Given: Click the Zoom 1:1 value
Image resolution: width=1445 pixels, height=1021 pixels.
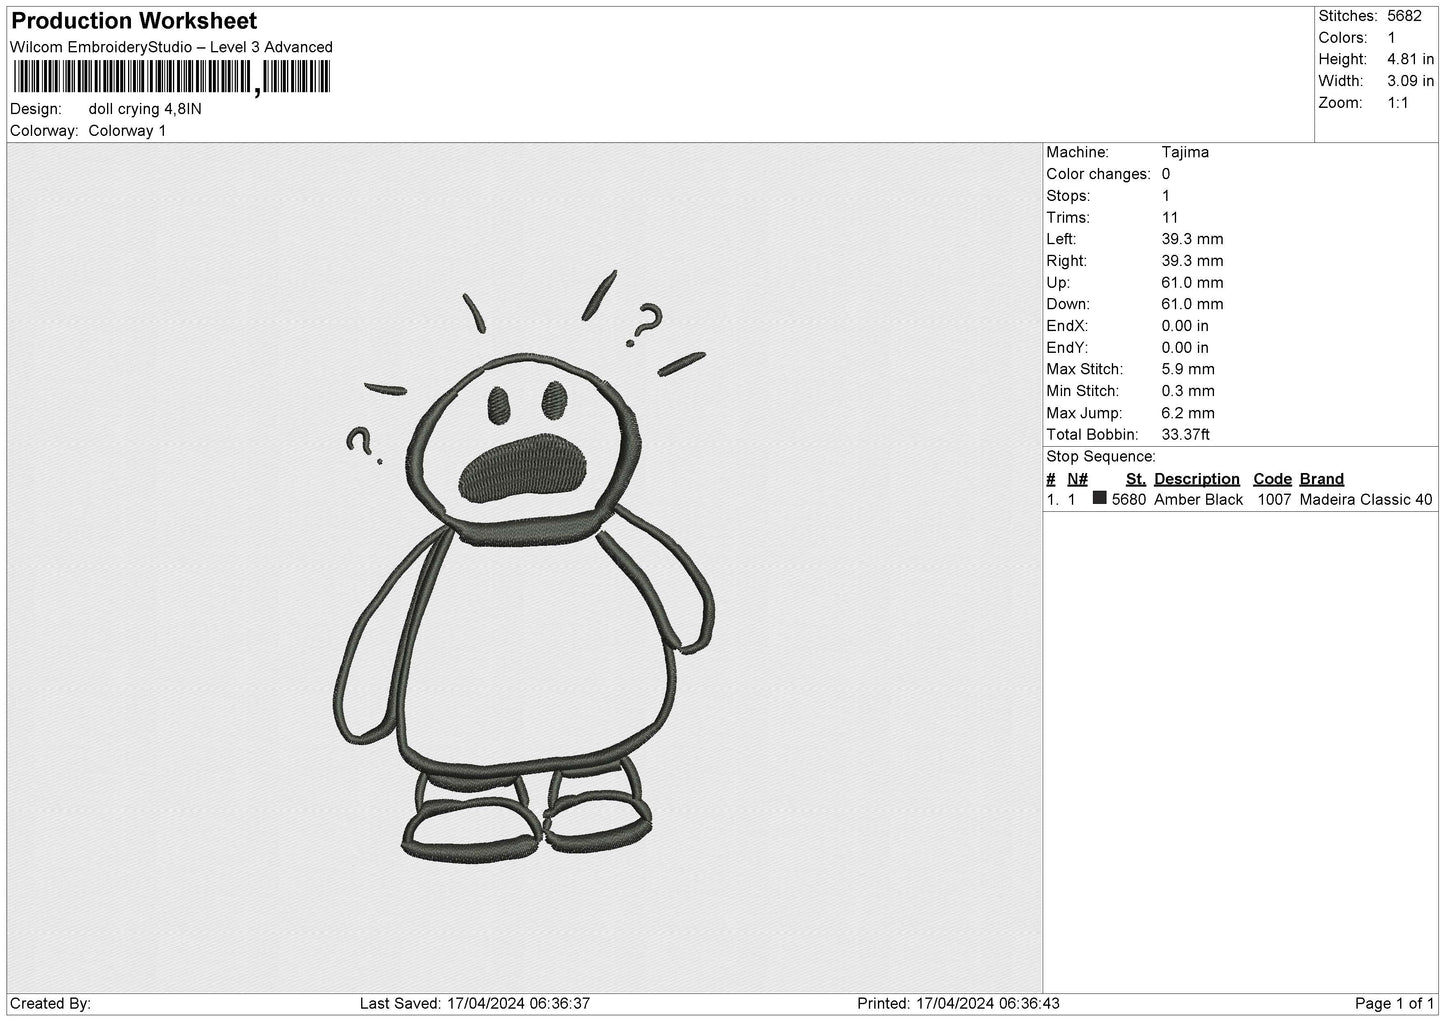Looking at the screenshot, I should click(1398, 103).
